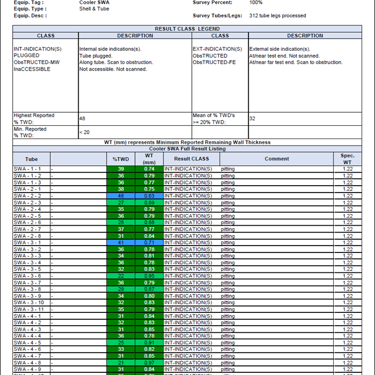Select tube cell 'SWA - 2 - 1'

point(32,189)
